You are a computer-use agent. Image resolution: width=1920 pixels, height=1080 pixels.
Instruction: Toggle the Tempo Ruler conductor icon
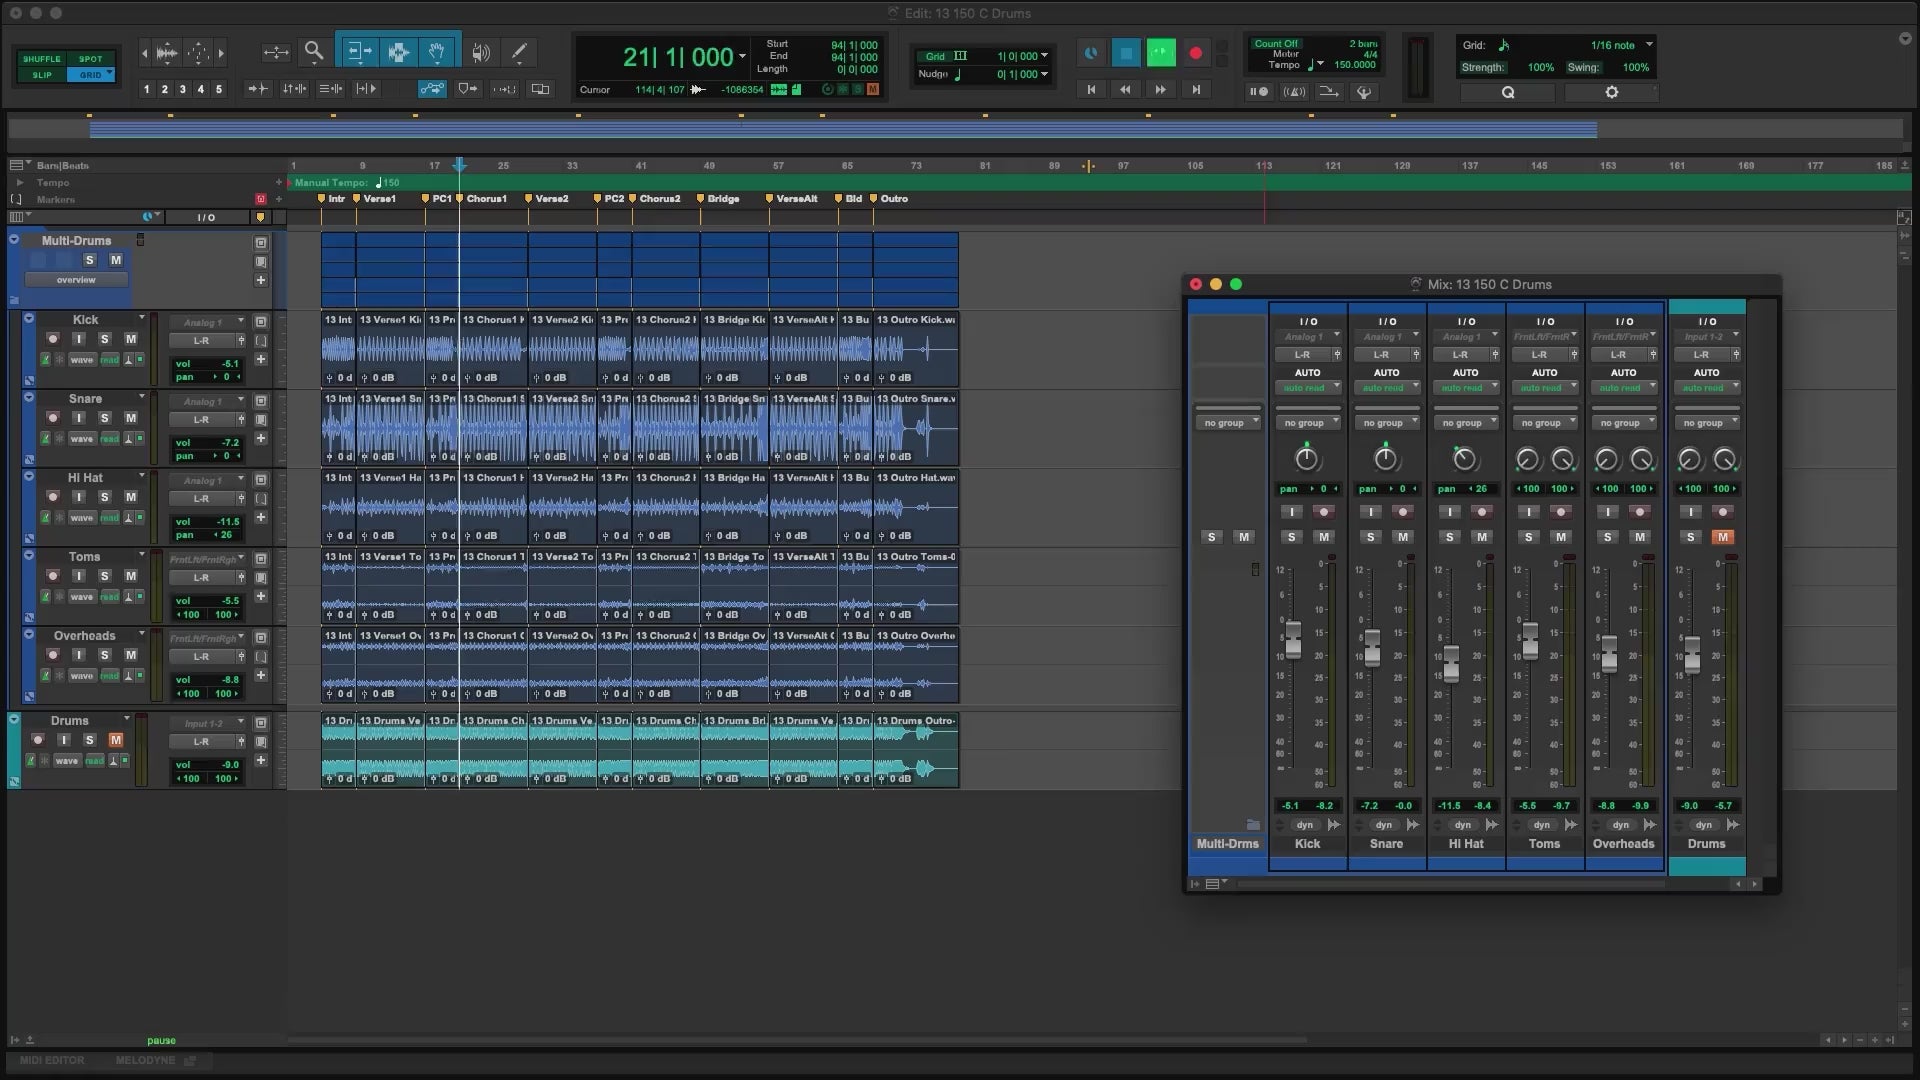[x=1363, y=92]
